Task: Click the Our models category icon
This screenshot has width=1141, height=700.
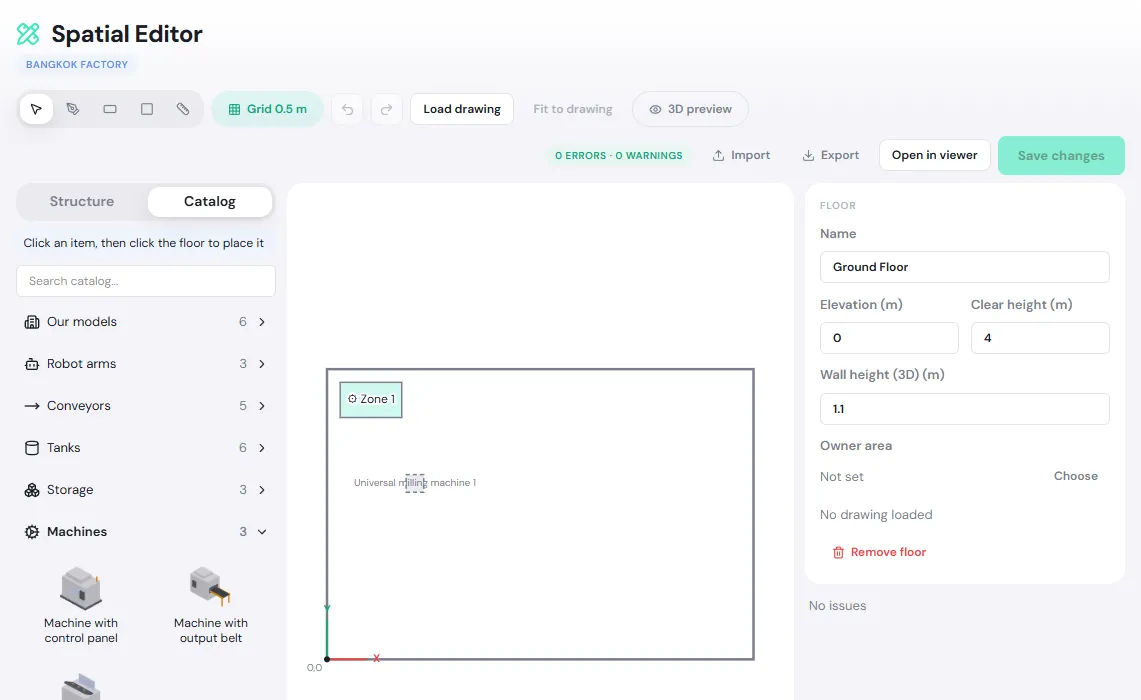Action: (x=32, y=322)
